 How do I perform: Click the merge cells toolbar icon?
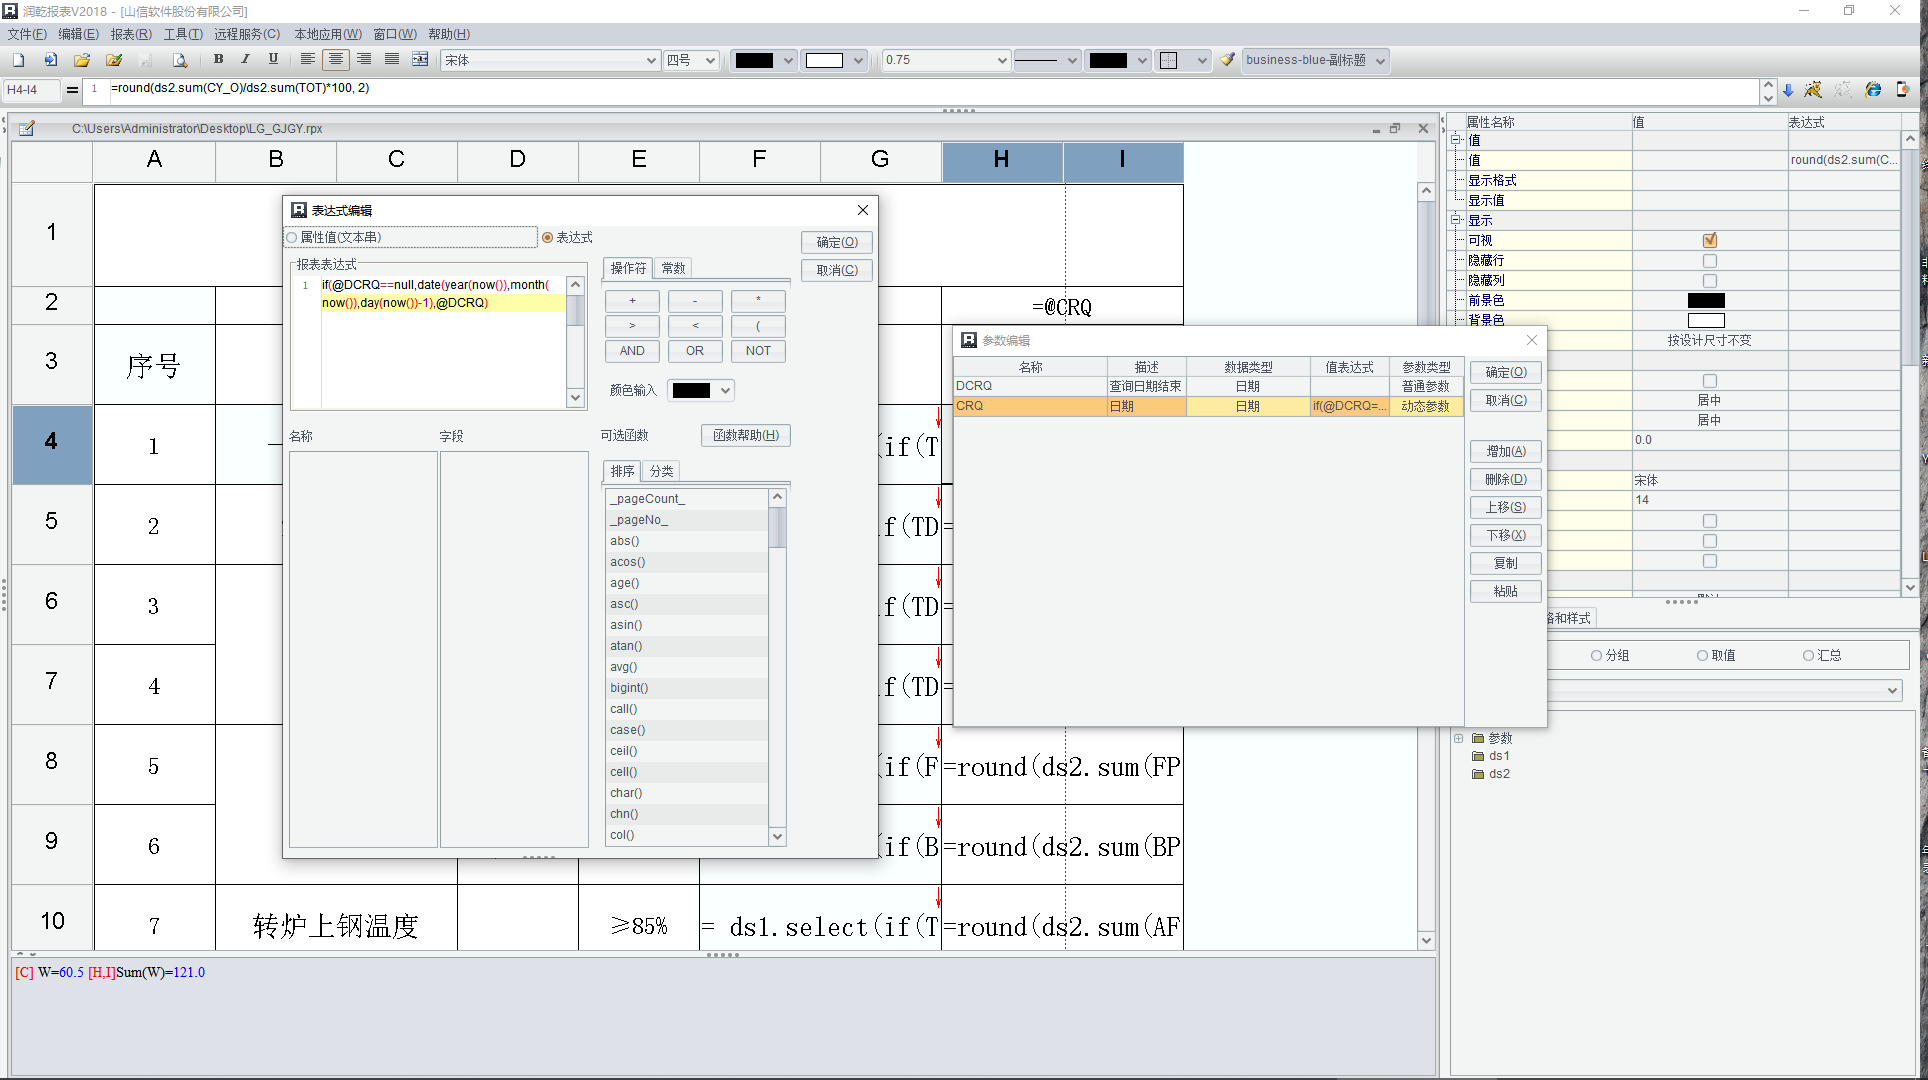point(420,59)
